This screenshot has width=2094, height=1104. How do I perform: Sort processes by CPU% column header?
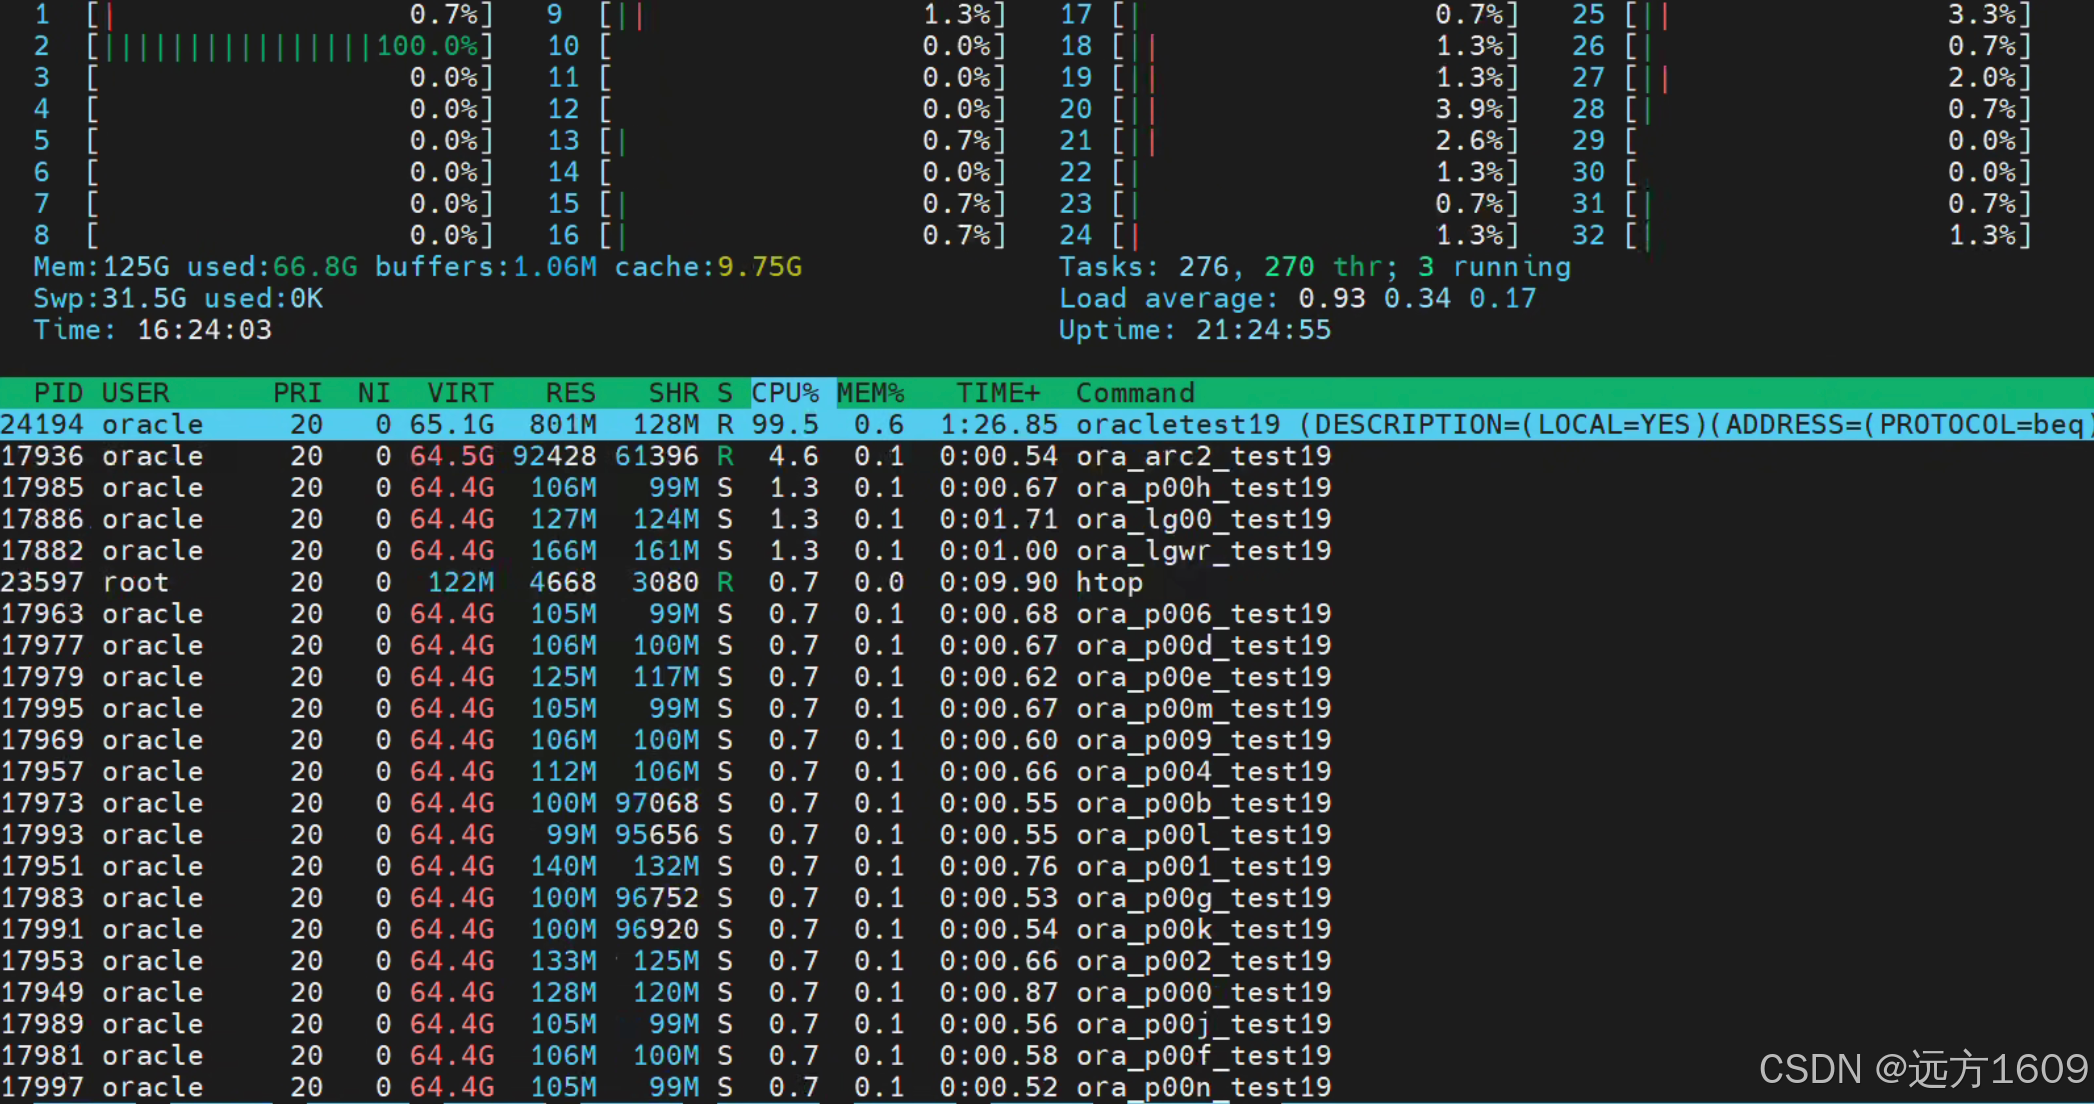point(785,393)
